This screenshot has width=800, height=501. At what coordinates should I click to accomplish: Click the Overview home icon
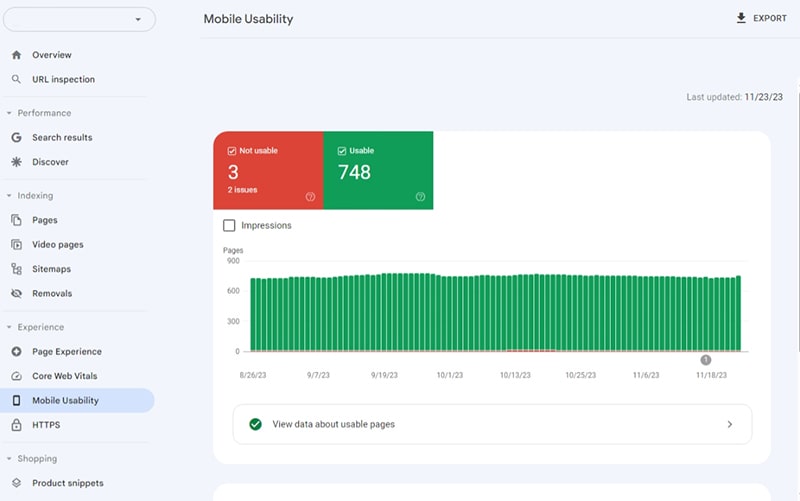pos(16,55)
